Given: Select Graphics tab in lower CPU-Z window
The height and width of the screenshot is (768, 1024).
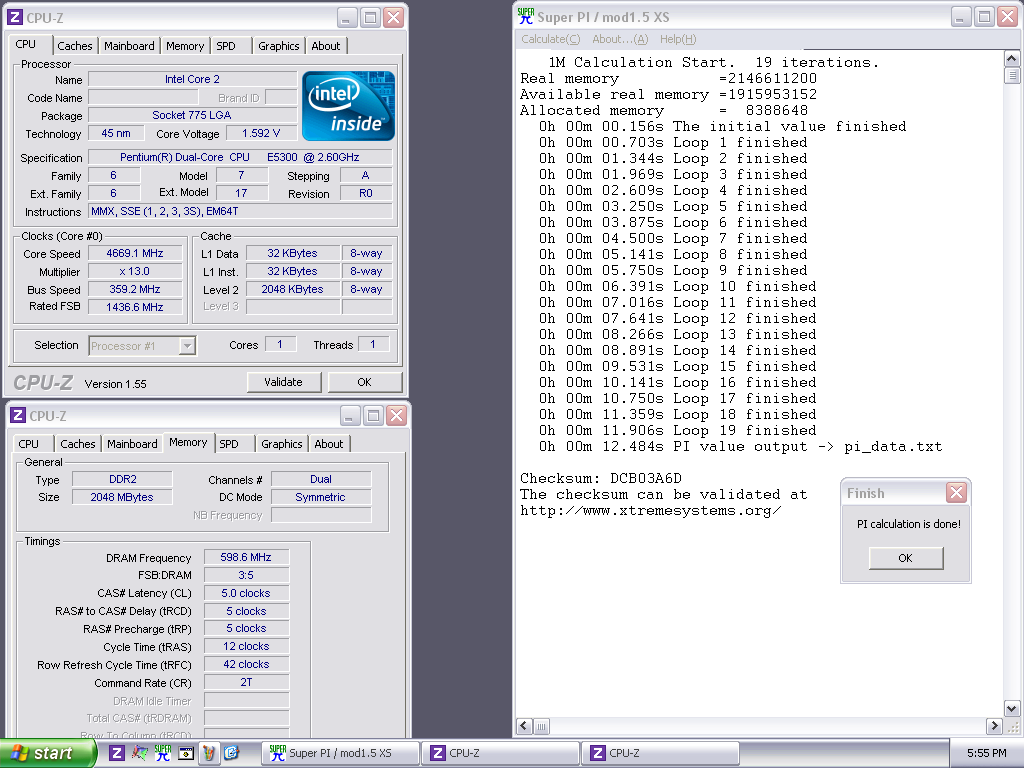Looking at the screenshot, I should 281,444.
